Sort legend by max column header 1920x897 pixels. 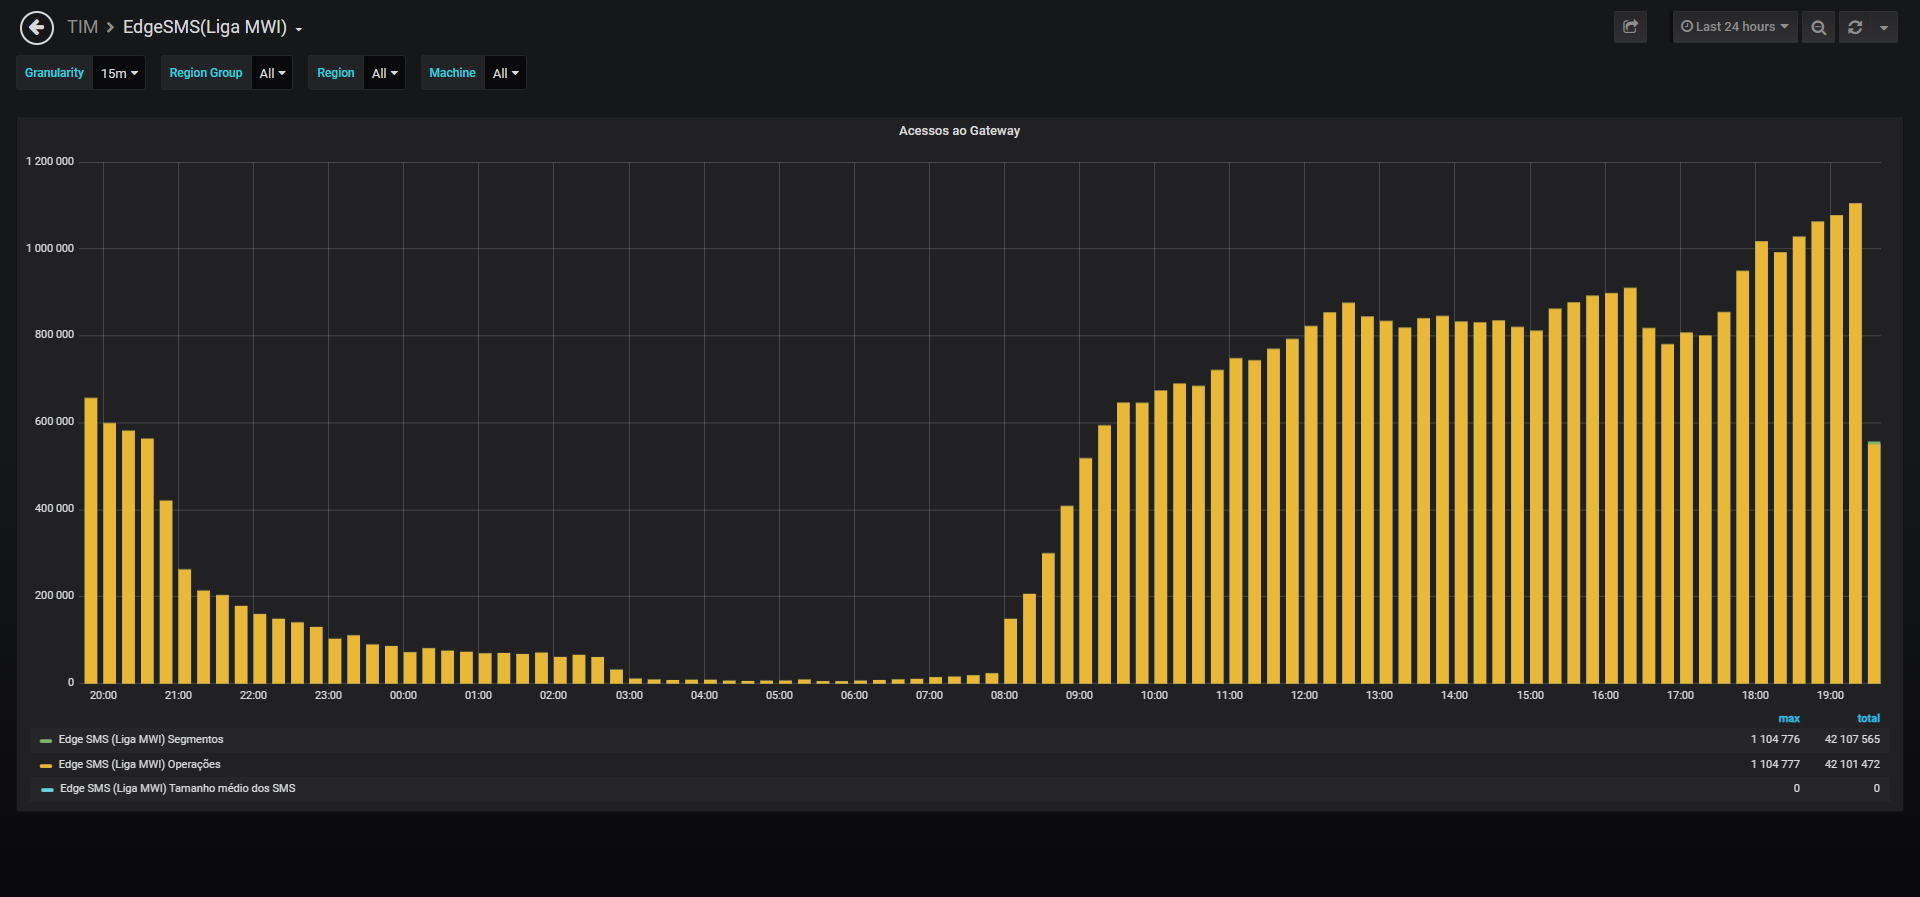[1789, 718]
